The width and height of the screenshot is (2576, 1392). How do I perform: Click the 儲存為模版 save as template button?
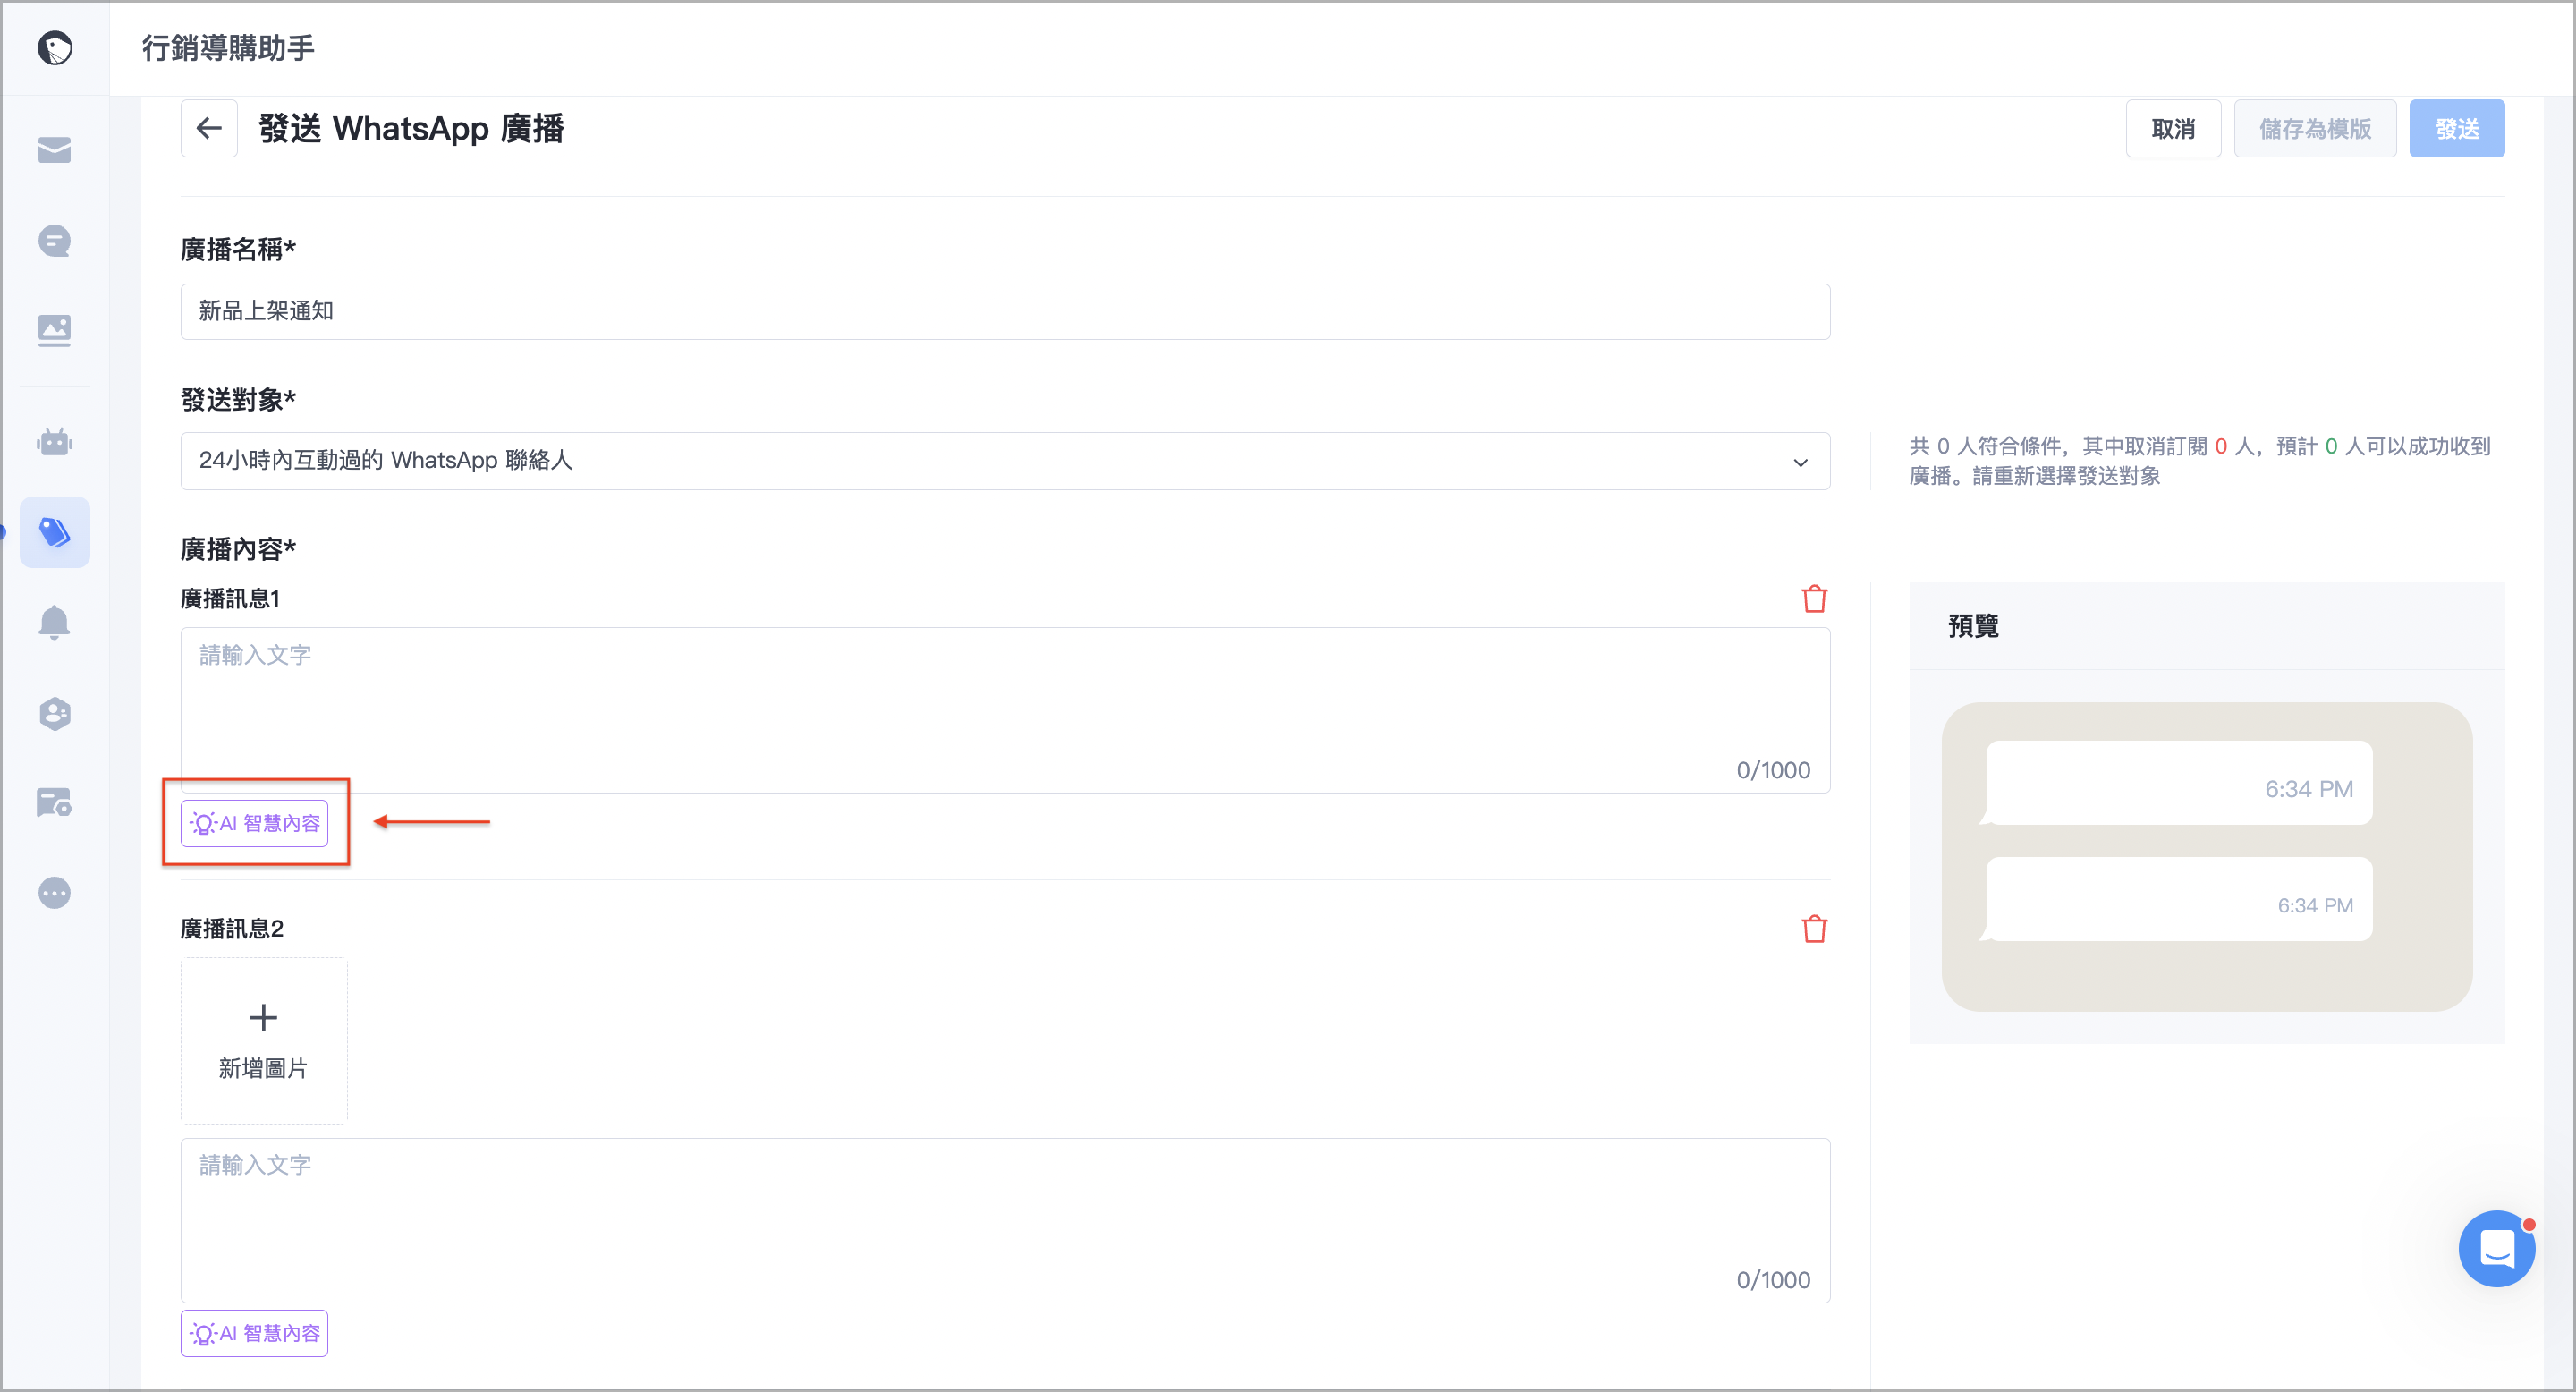2315,128
